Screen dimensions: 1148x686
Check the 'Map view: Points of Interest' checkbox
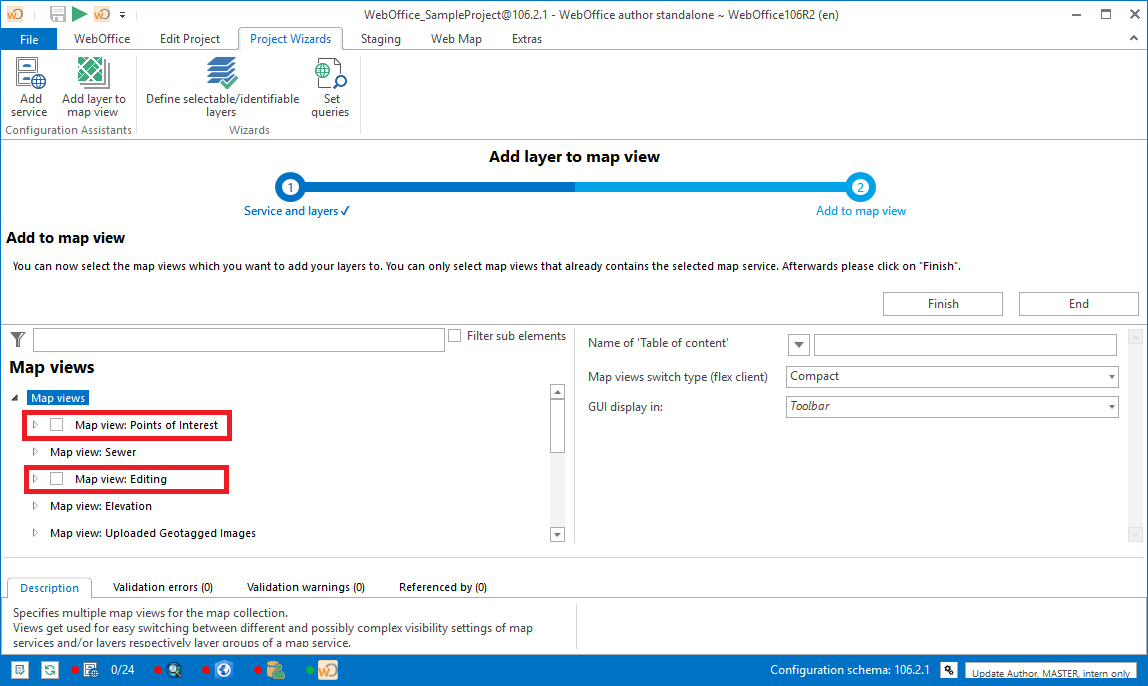(58, 425)
